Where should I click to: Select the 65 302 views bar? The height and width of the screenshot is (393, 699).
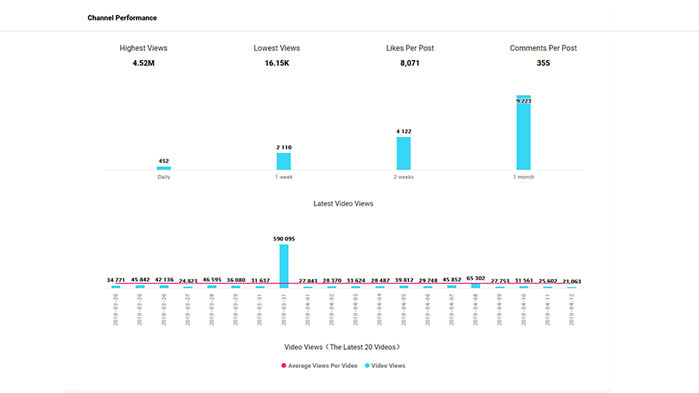476,286
